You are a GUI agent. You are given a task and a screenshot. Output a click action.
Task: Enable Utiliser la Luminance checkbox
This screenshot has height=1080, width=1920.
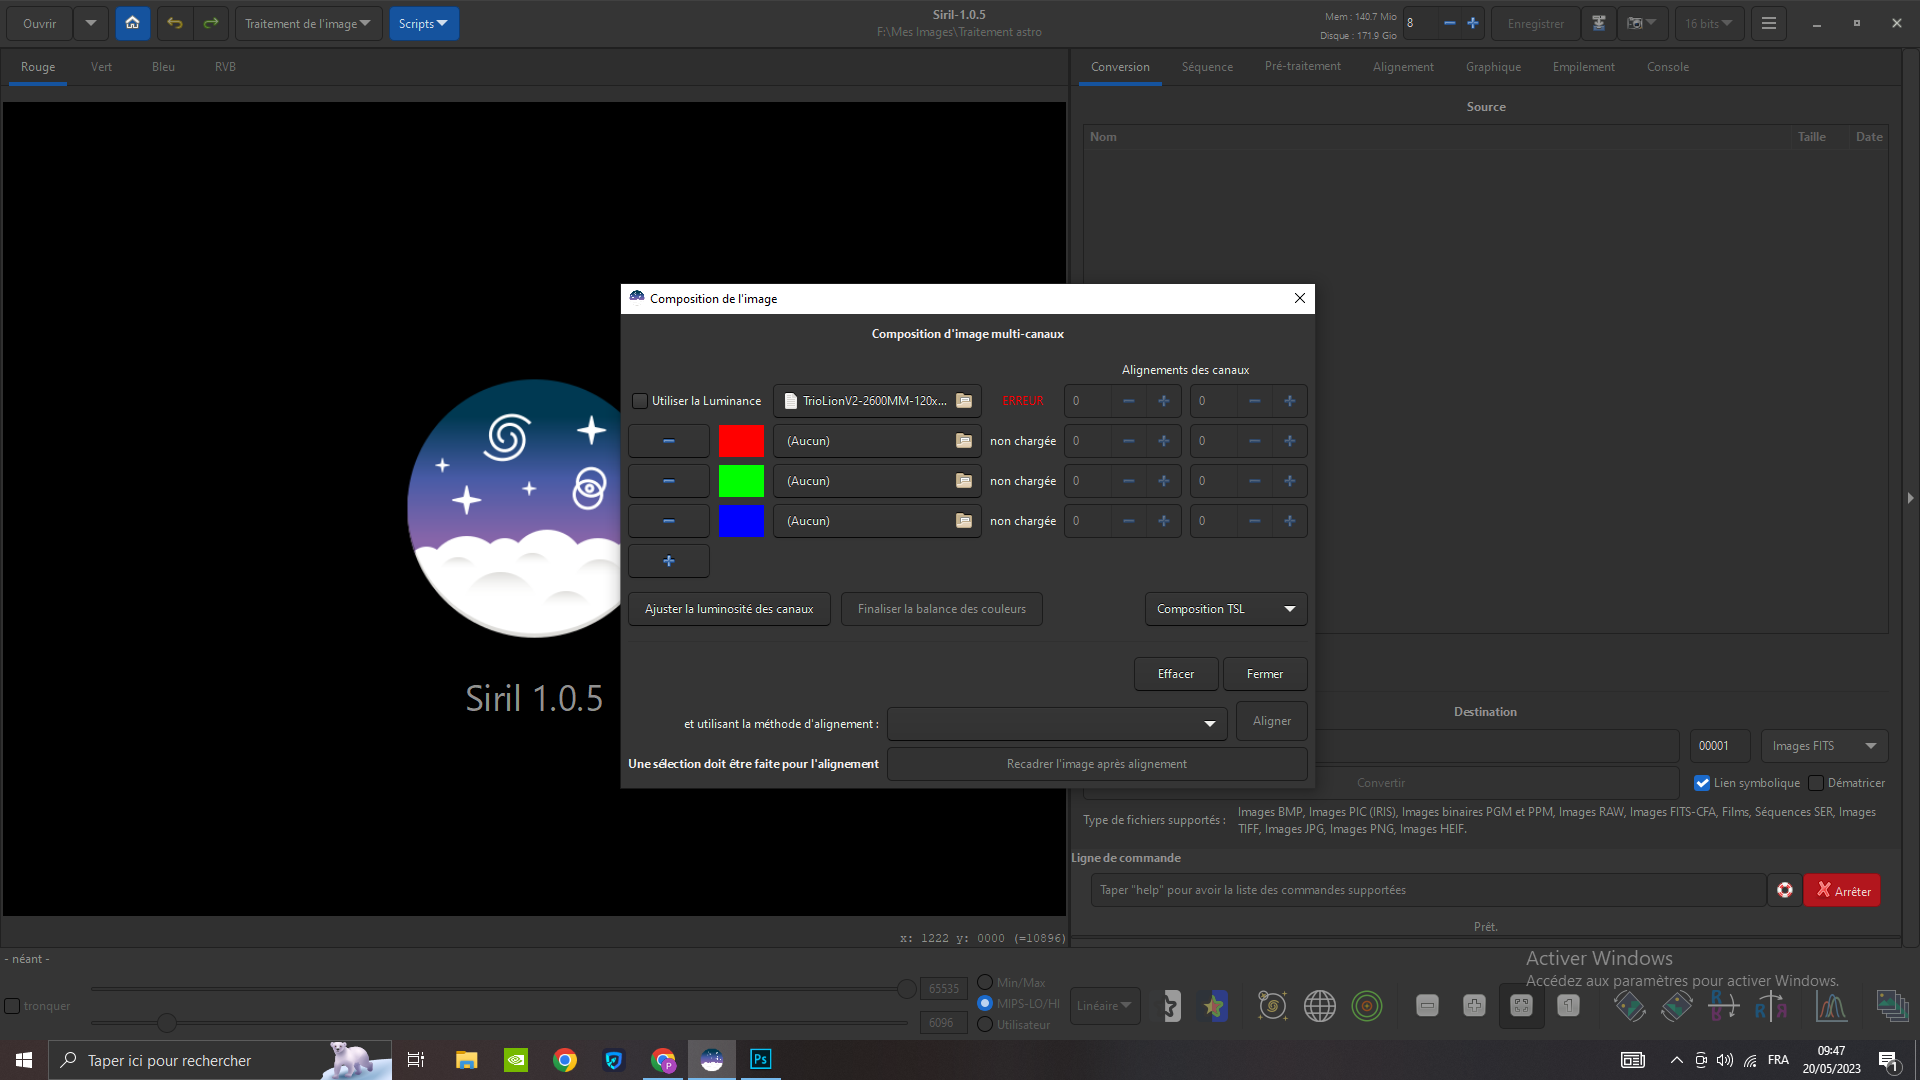pyautogui.click(x=640, y=401)
